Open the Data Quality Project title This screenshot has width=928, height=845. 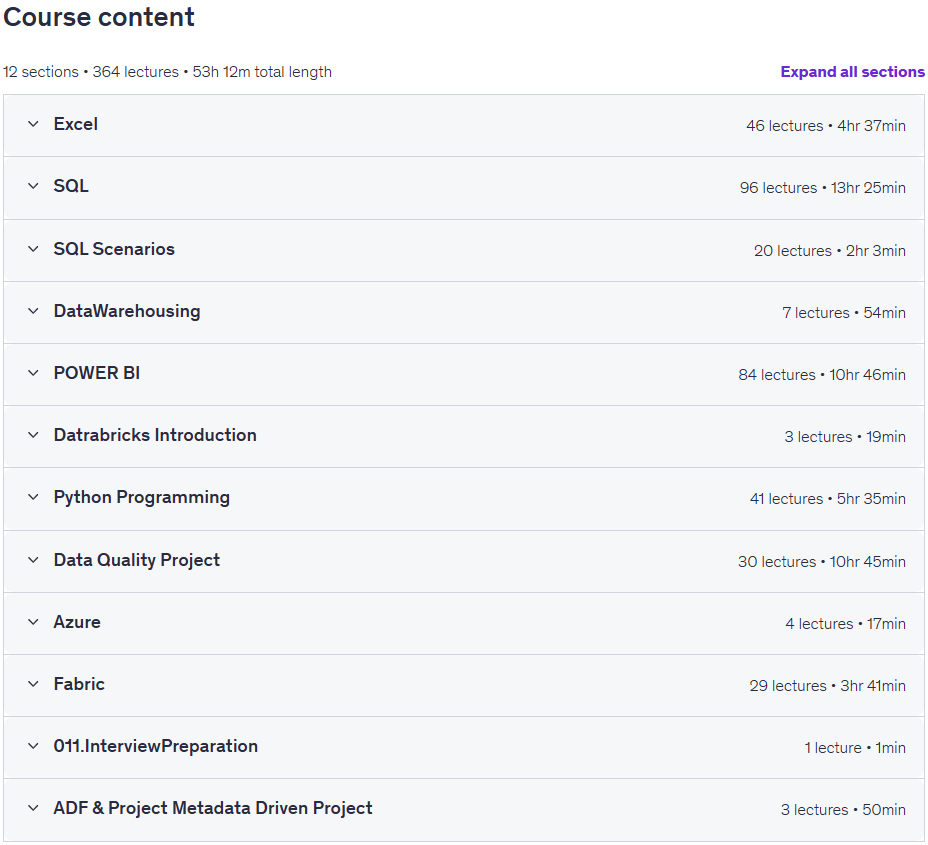coord(137,560)
